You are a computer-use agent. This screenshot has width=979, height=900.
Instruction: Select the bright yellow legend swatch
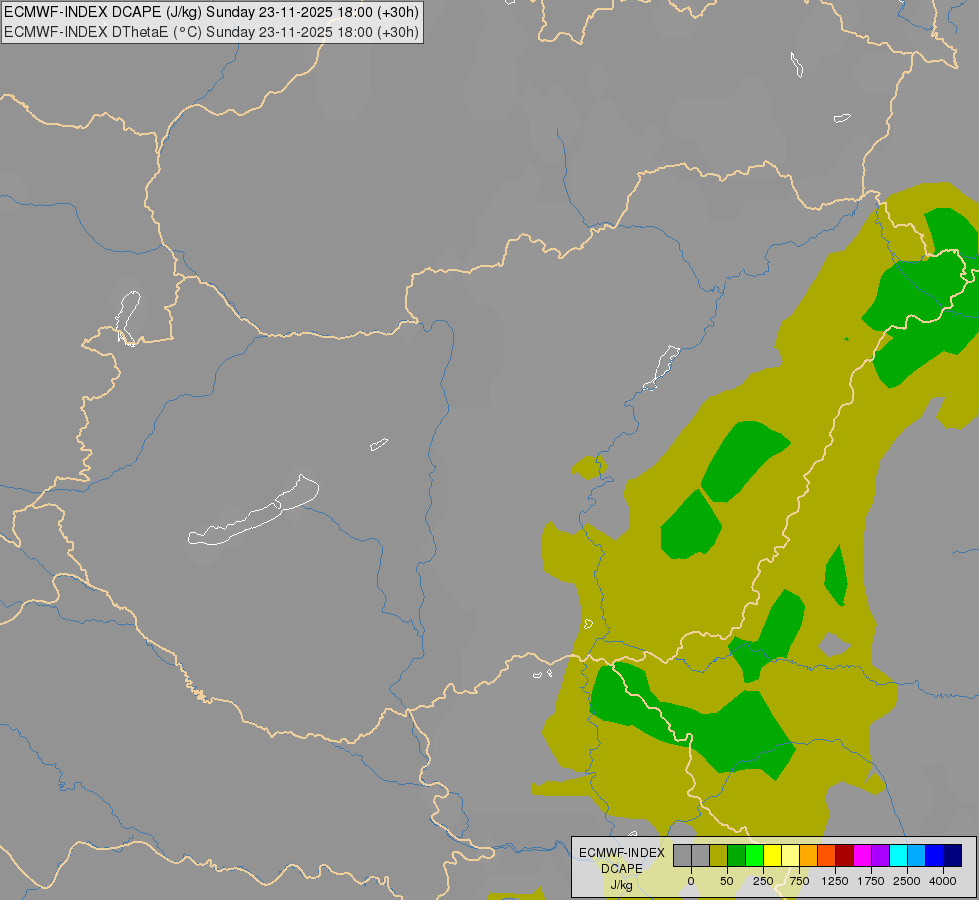pos(772,855)
